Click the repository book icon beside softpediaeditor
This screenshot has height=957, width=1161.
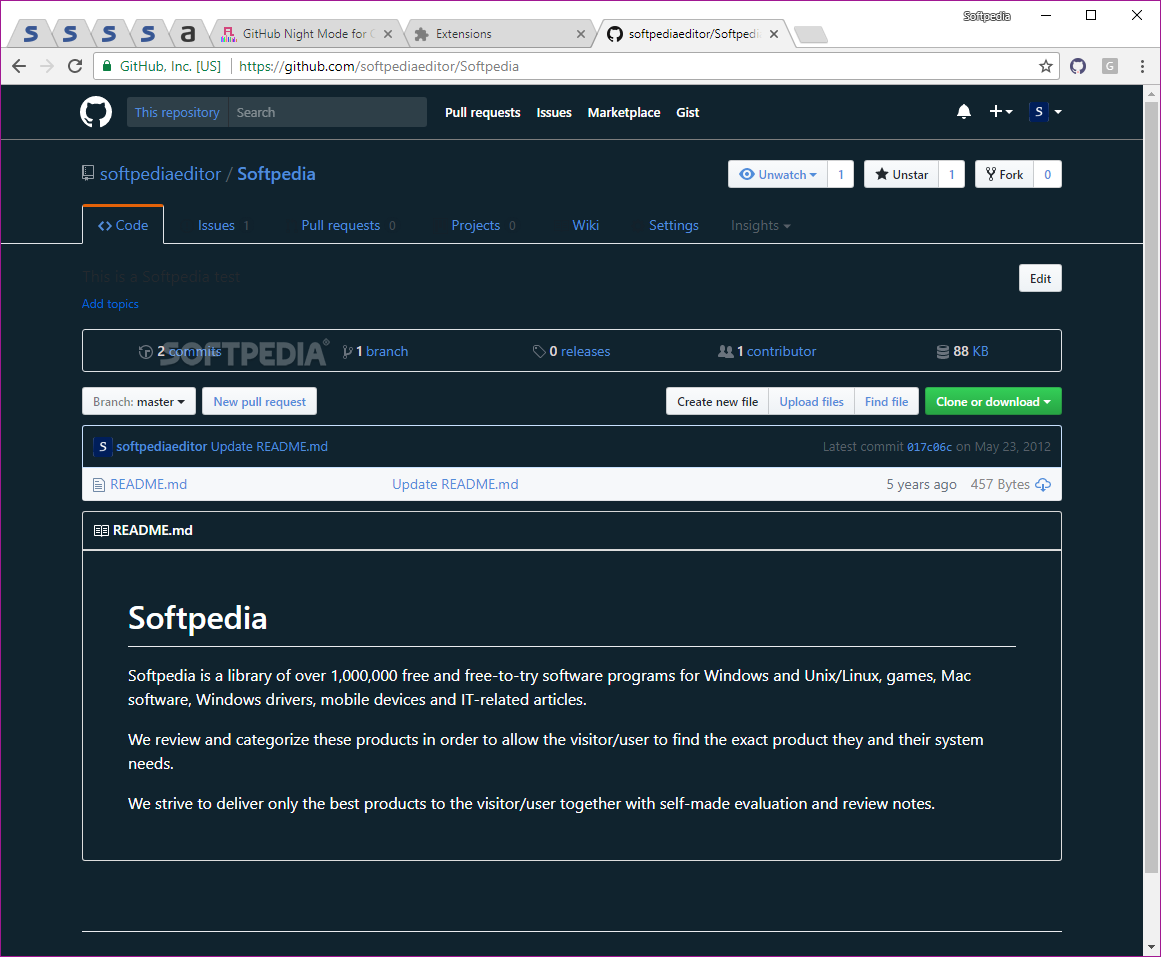(x=88, y=173)
